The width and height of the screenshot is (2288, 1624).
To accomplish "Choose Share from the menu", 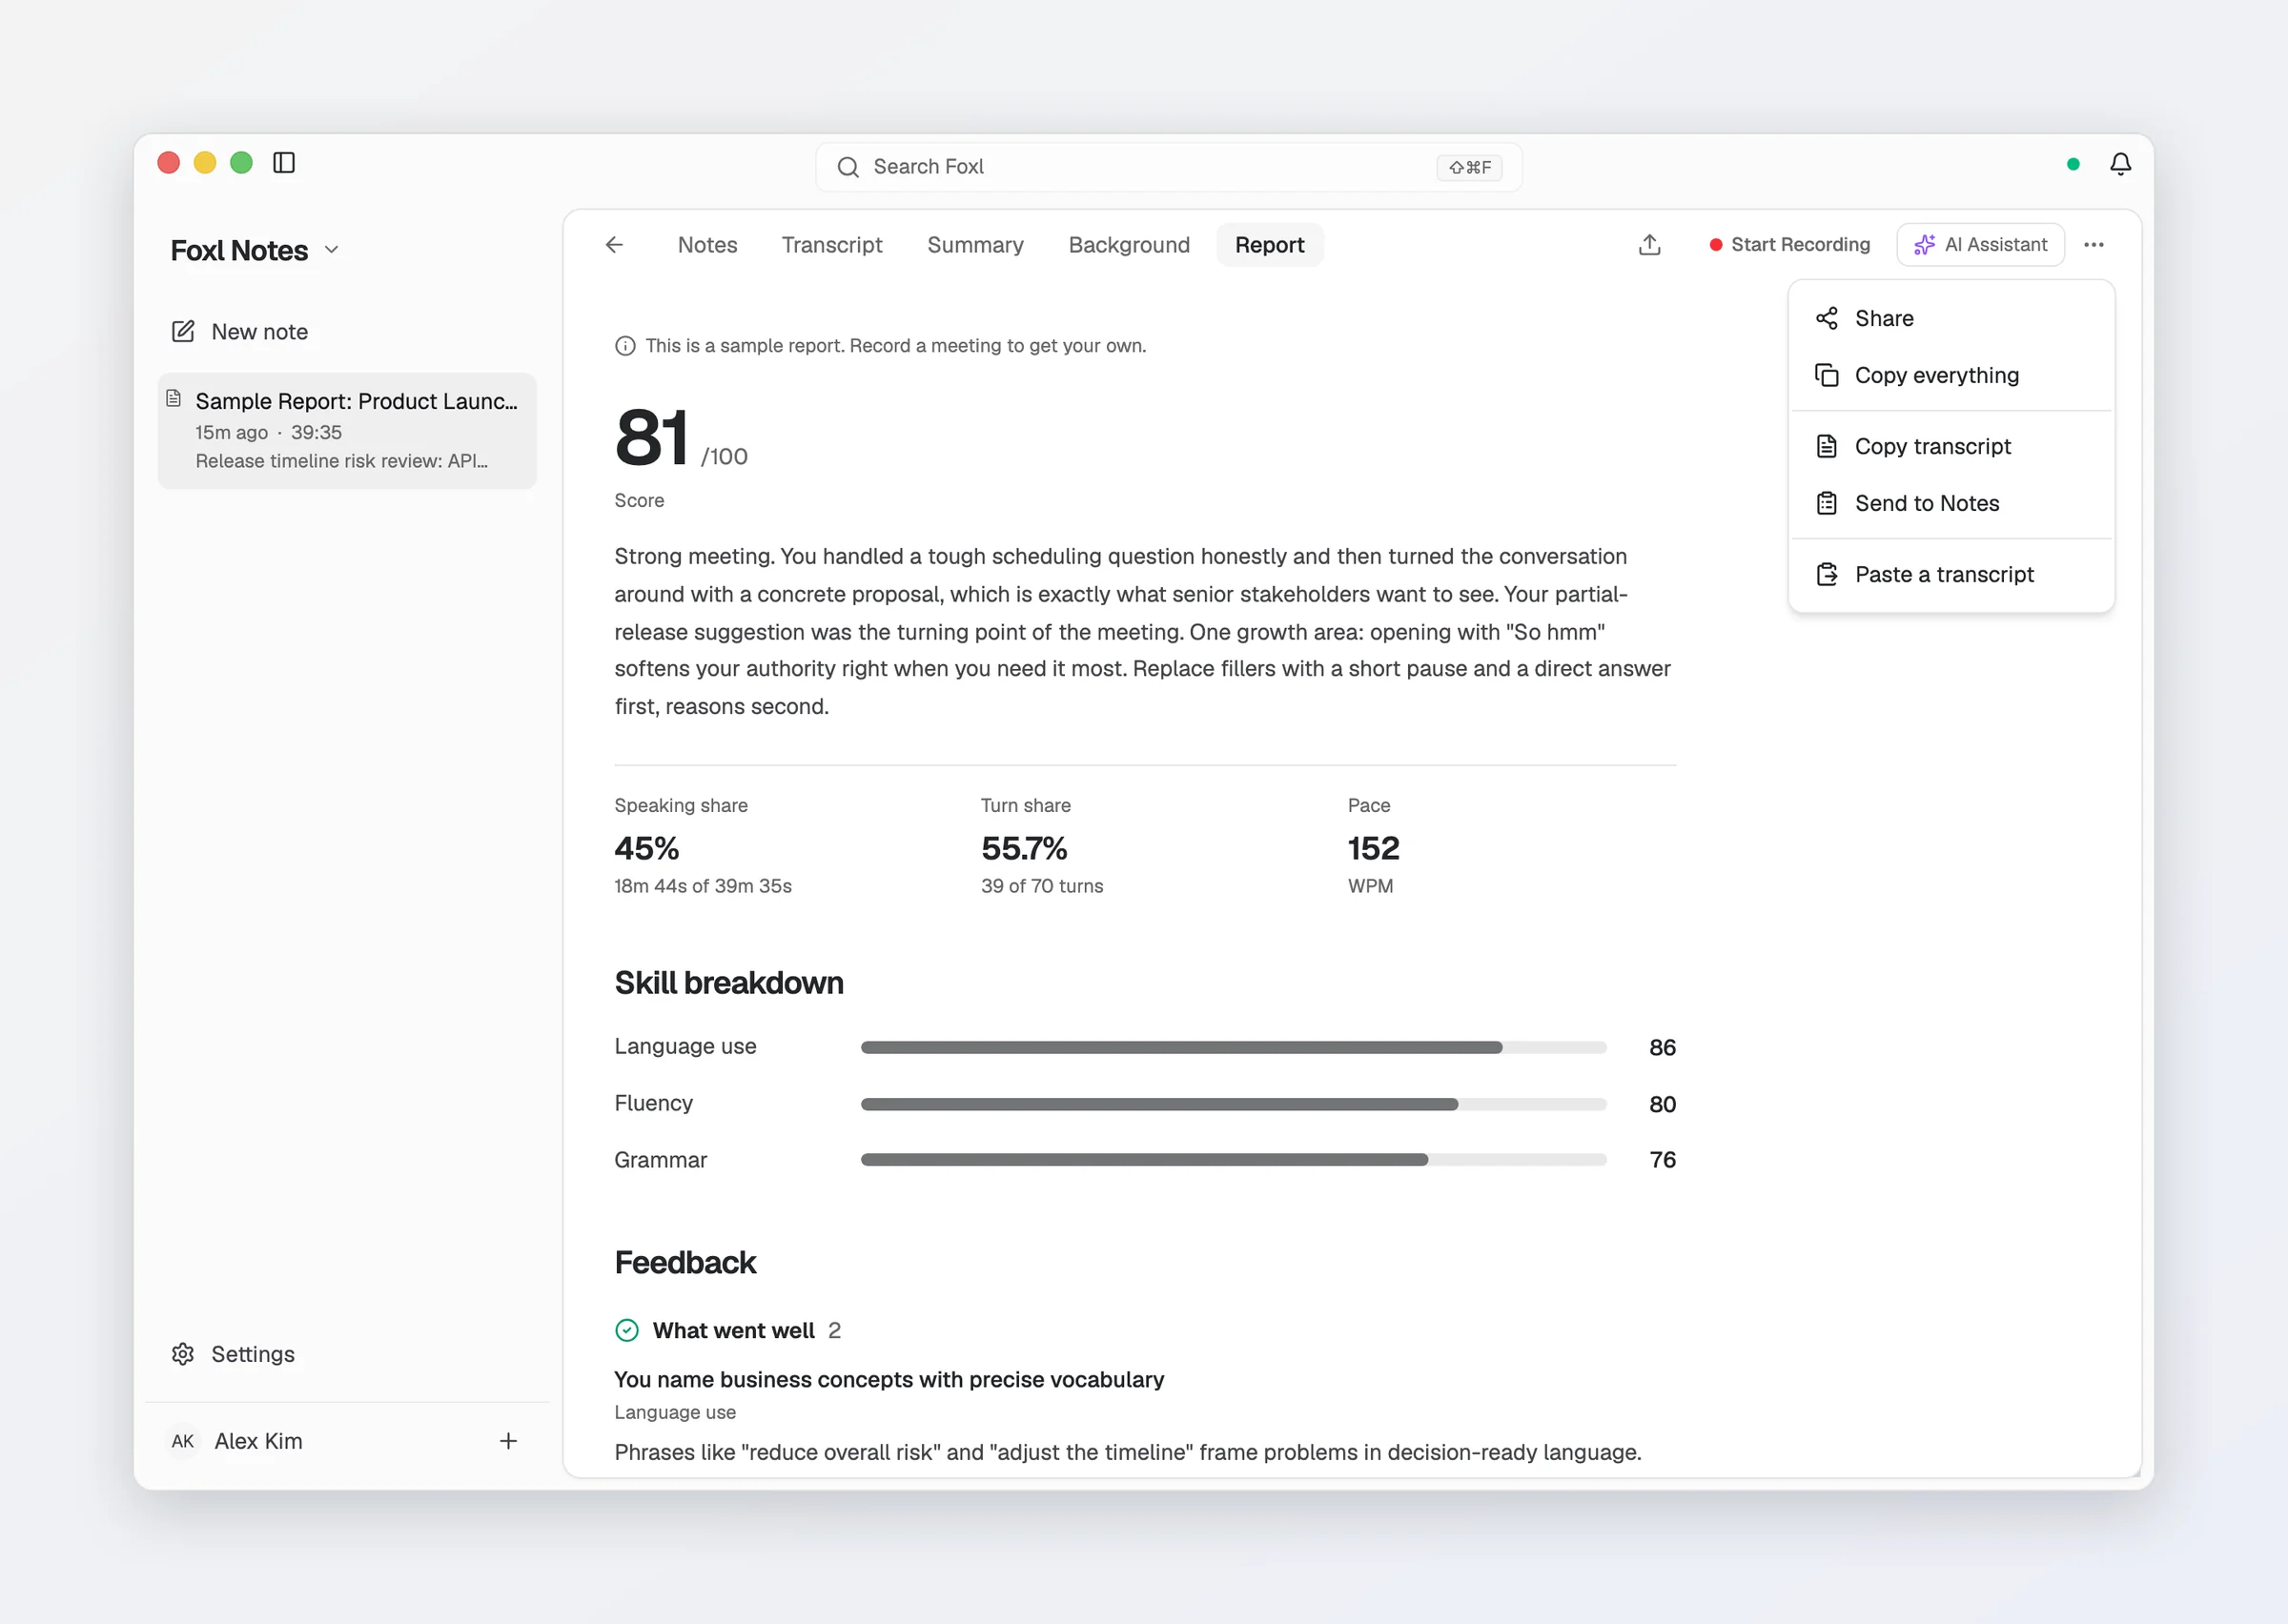I will point(1951,318).
